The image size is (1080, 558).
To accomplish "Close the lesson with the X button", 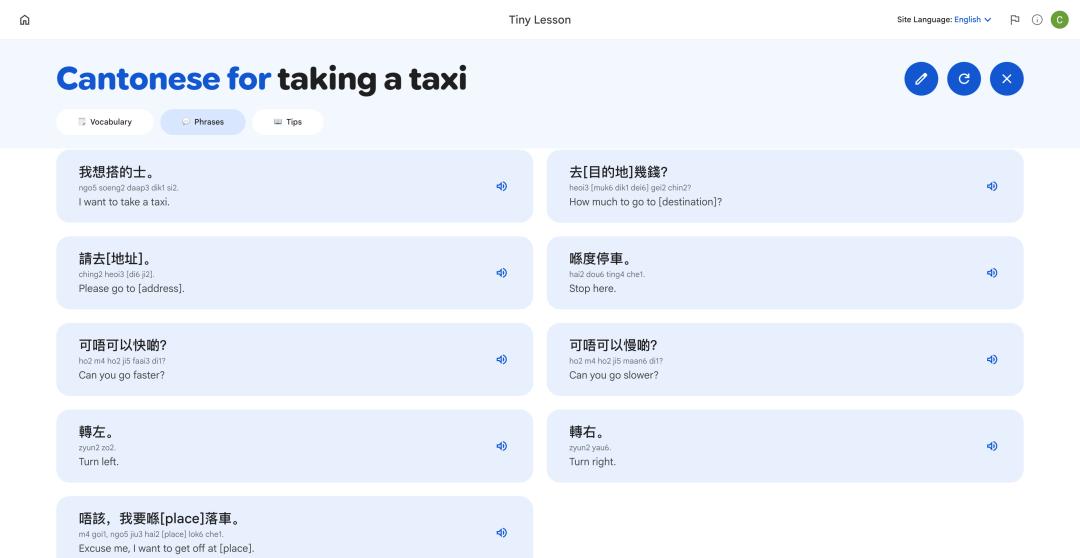I will [1006, 79].
